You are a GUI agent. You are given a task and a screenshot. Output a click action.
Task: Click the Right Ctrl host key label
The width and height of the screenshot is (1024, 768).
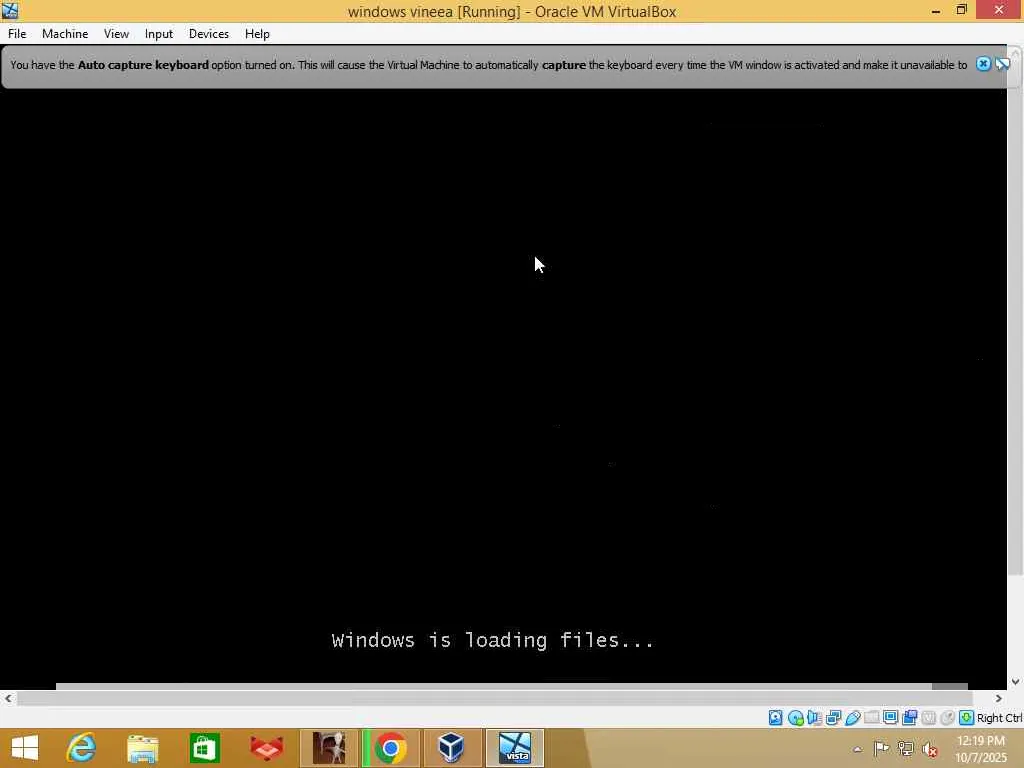click(x=999, y=718)
